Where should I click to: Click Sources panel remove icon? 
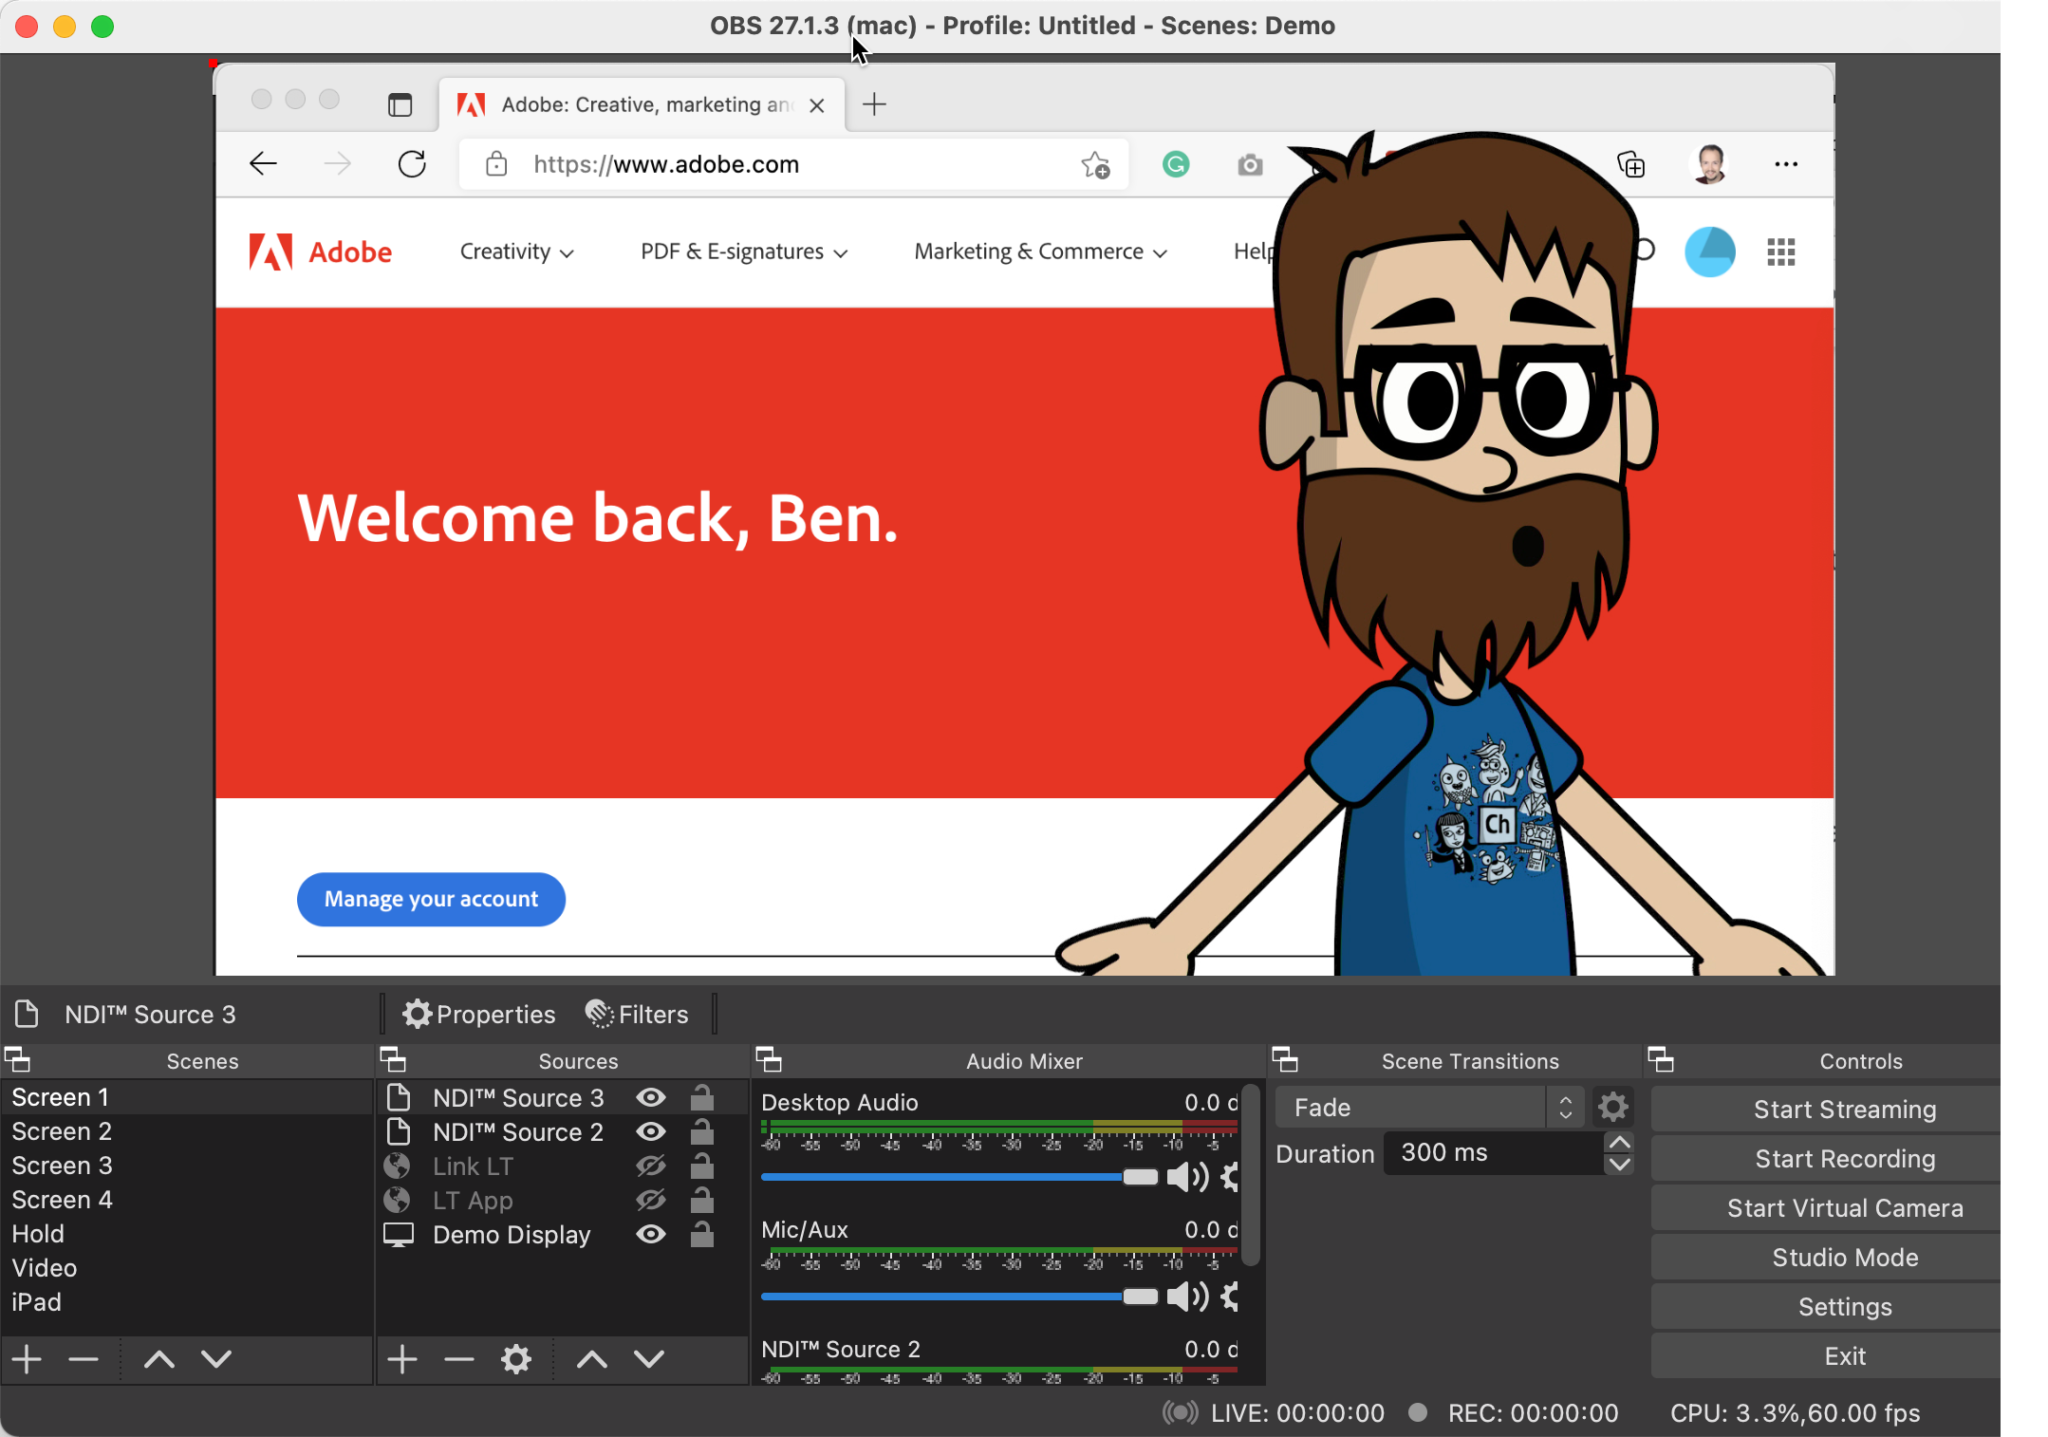click(x=459, y=1359)
